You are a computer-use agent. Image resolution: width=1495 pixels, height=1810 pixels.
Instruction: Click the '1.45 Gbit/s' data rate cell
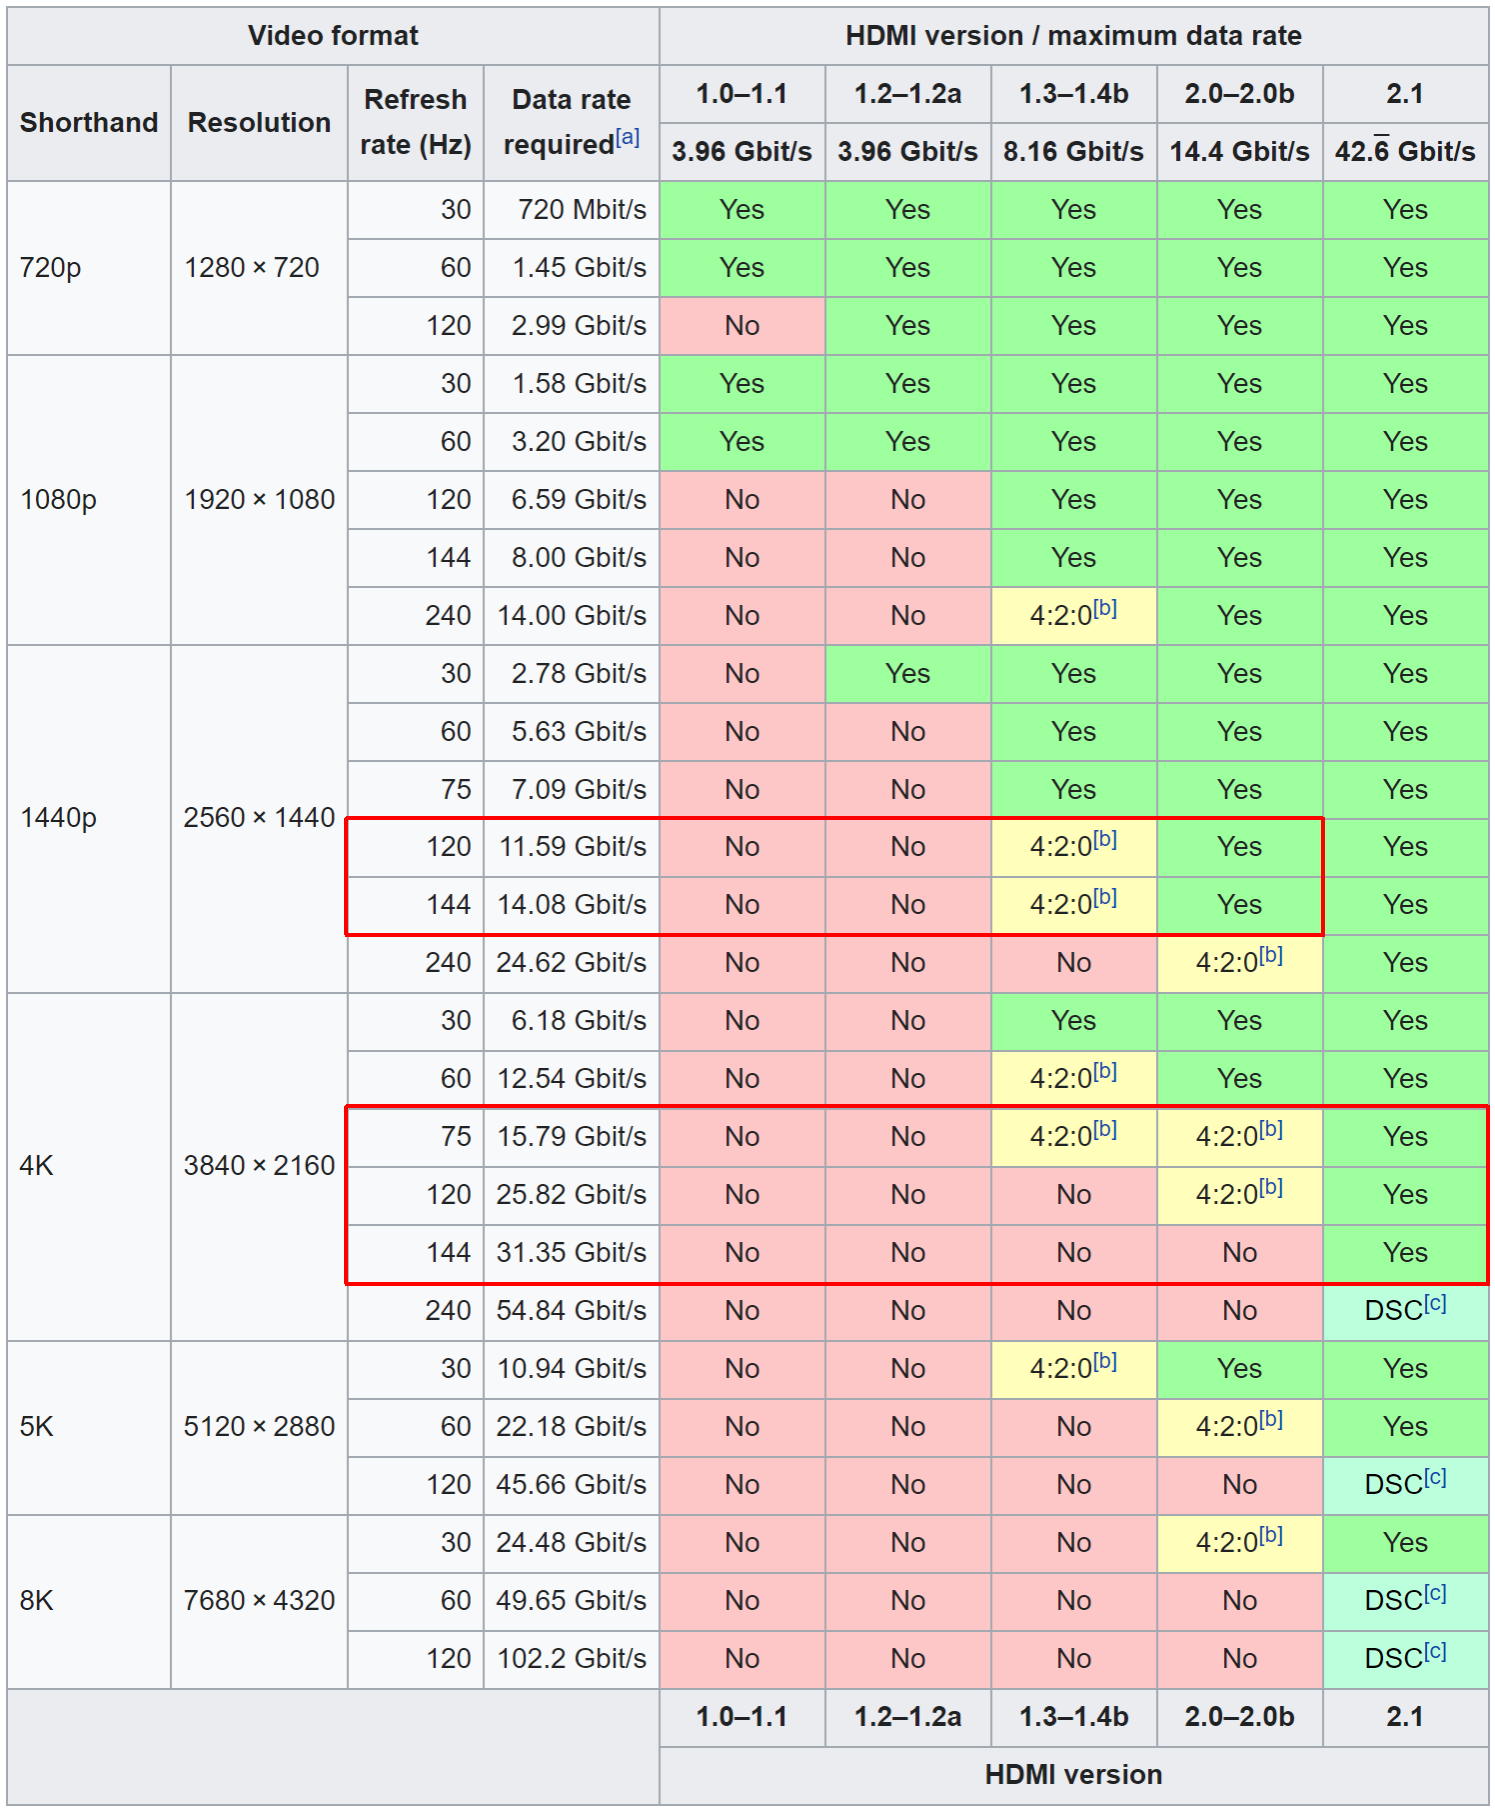[571, 268]
